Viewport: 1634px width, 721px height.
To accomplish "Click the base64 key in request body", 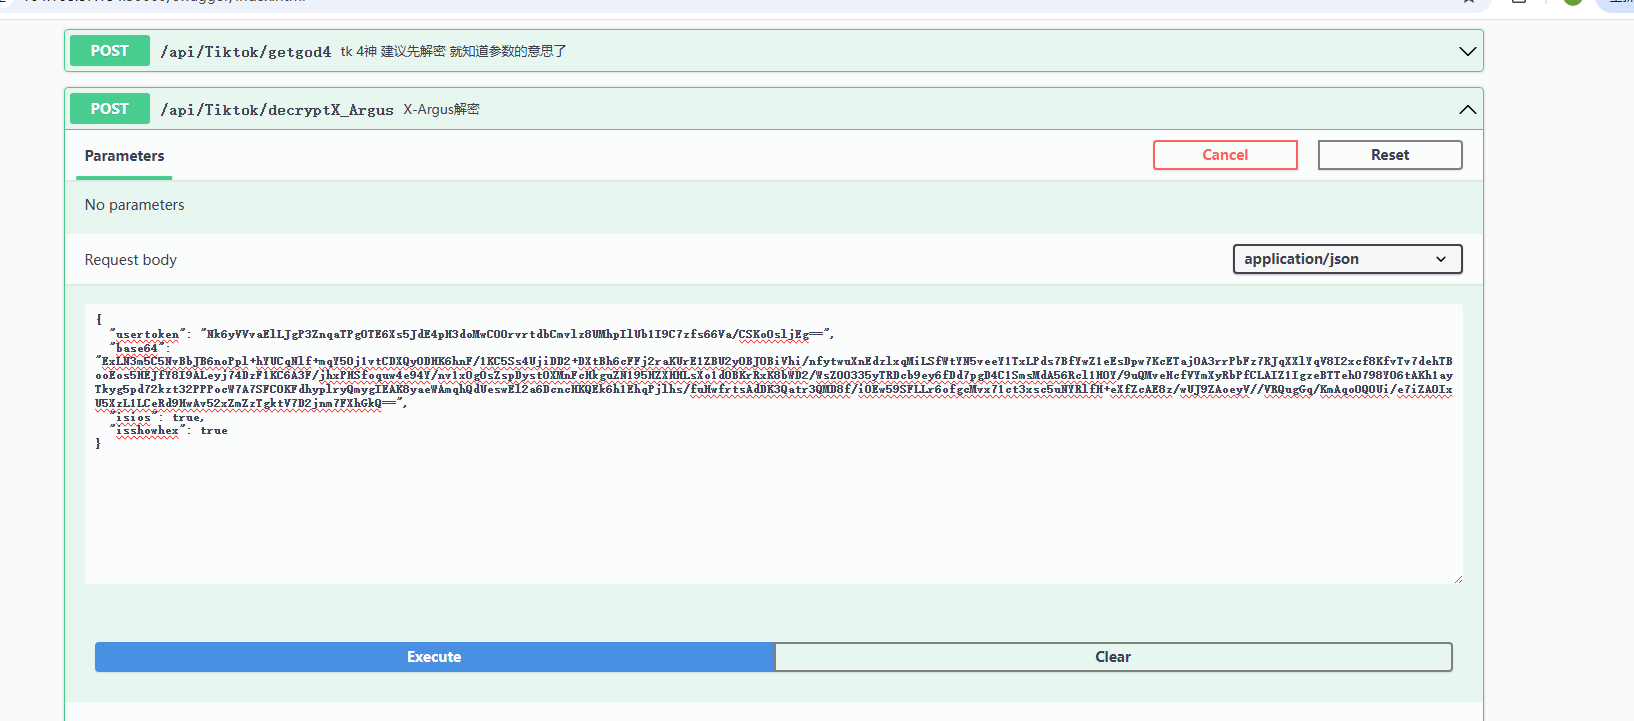I will [x=136, y=348].
